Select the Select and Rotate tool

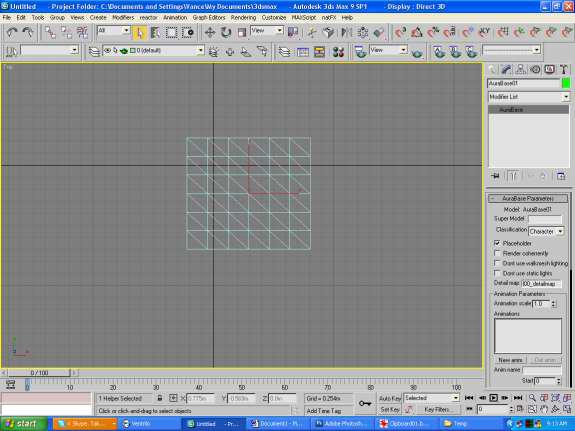pos(226,33)
